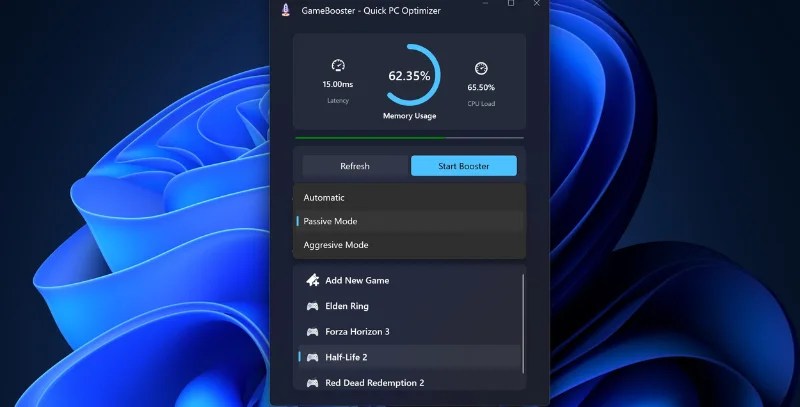Click the GameBooster rocket app icon
The image size is (800, 407).
point(286,10)
